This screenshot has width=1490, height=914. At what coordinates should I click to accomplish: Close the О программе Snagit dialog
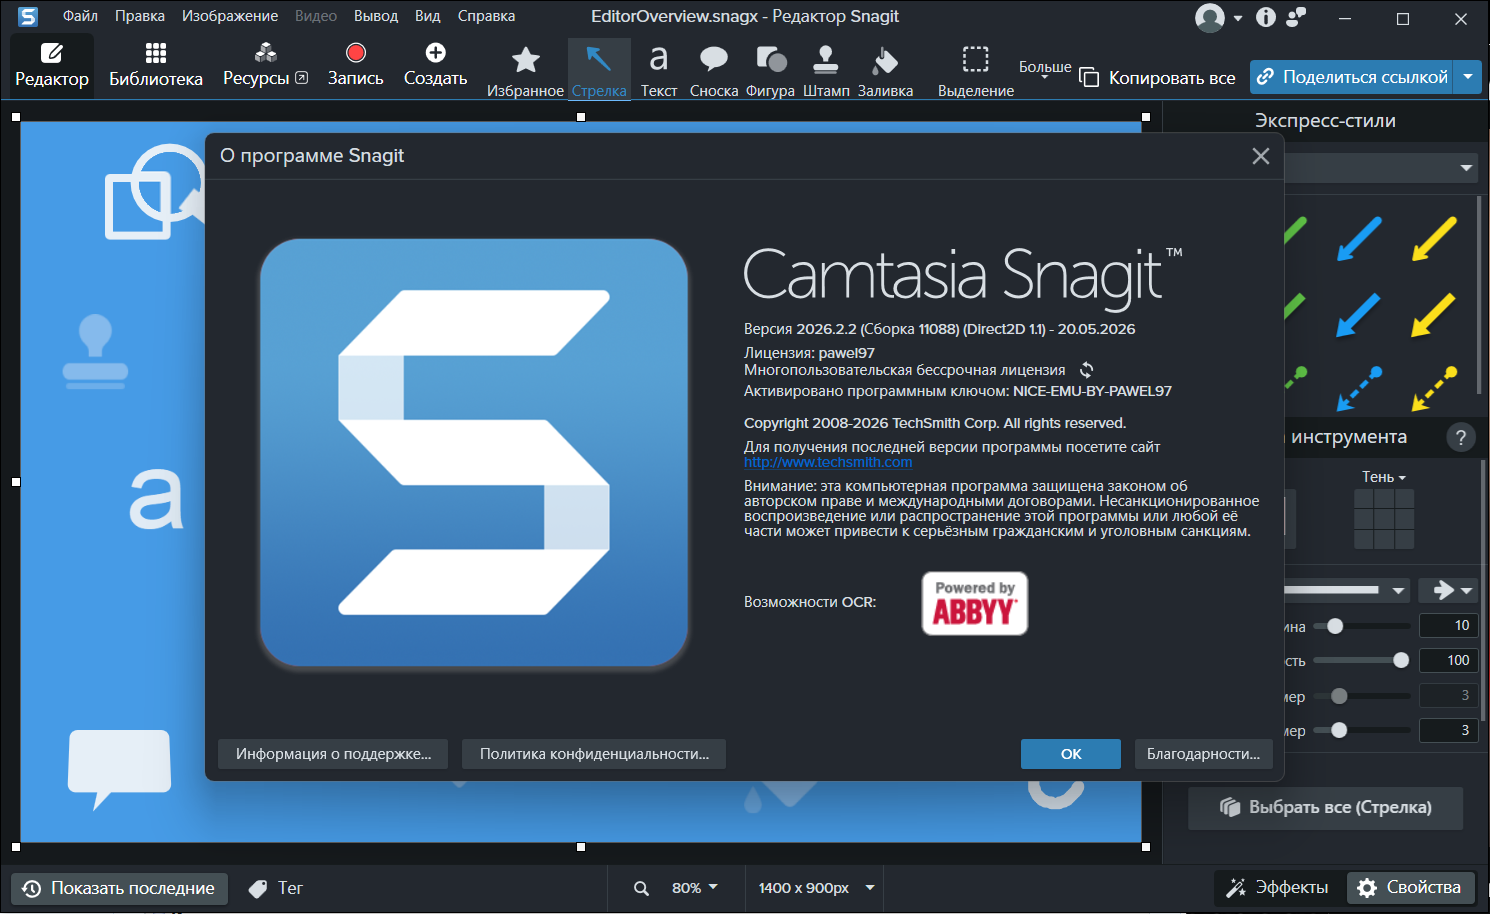1261,156
